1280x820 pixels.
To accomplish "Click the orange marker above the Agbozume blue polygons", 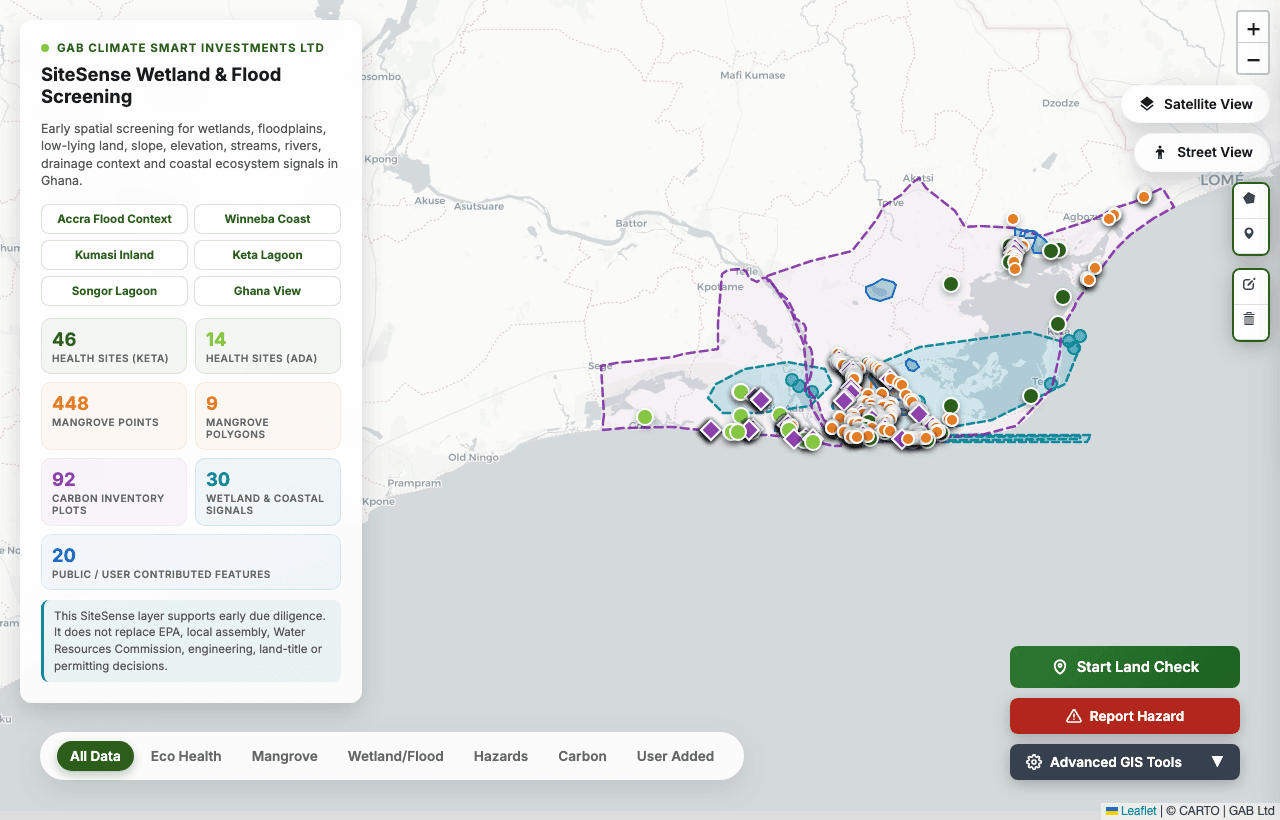I will 1013,219.
